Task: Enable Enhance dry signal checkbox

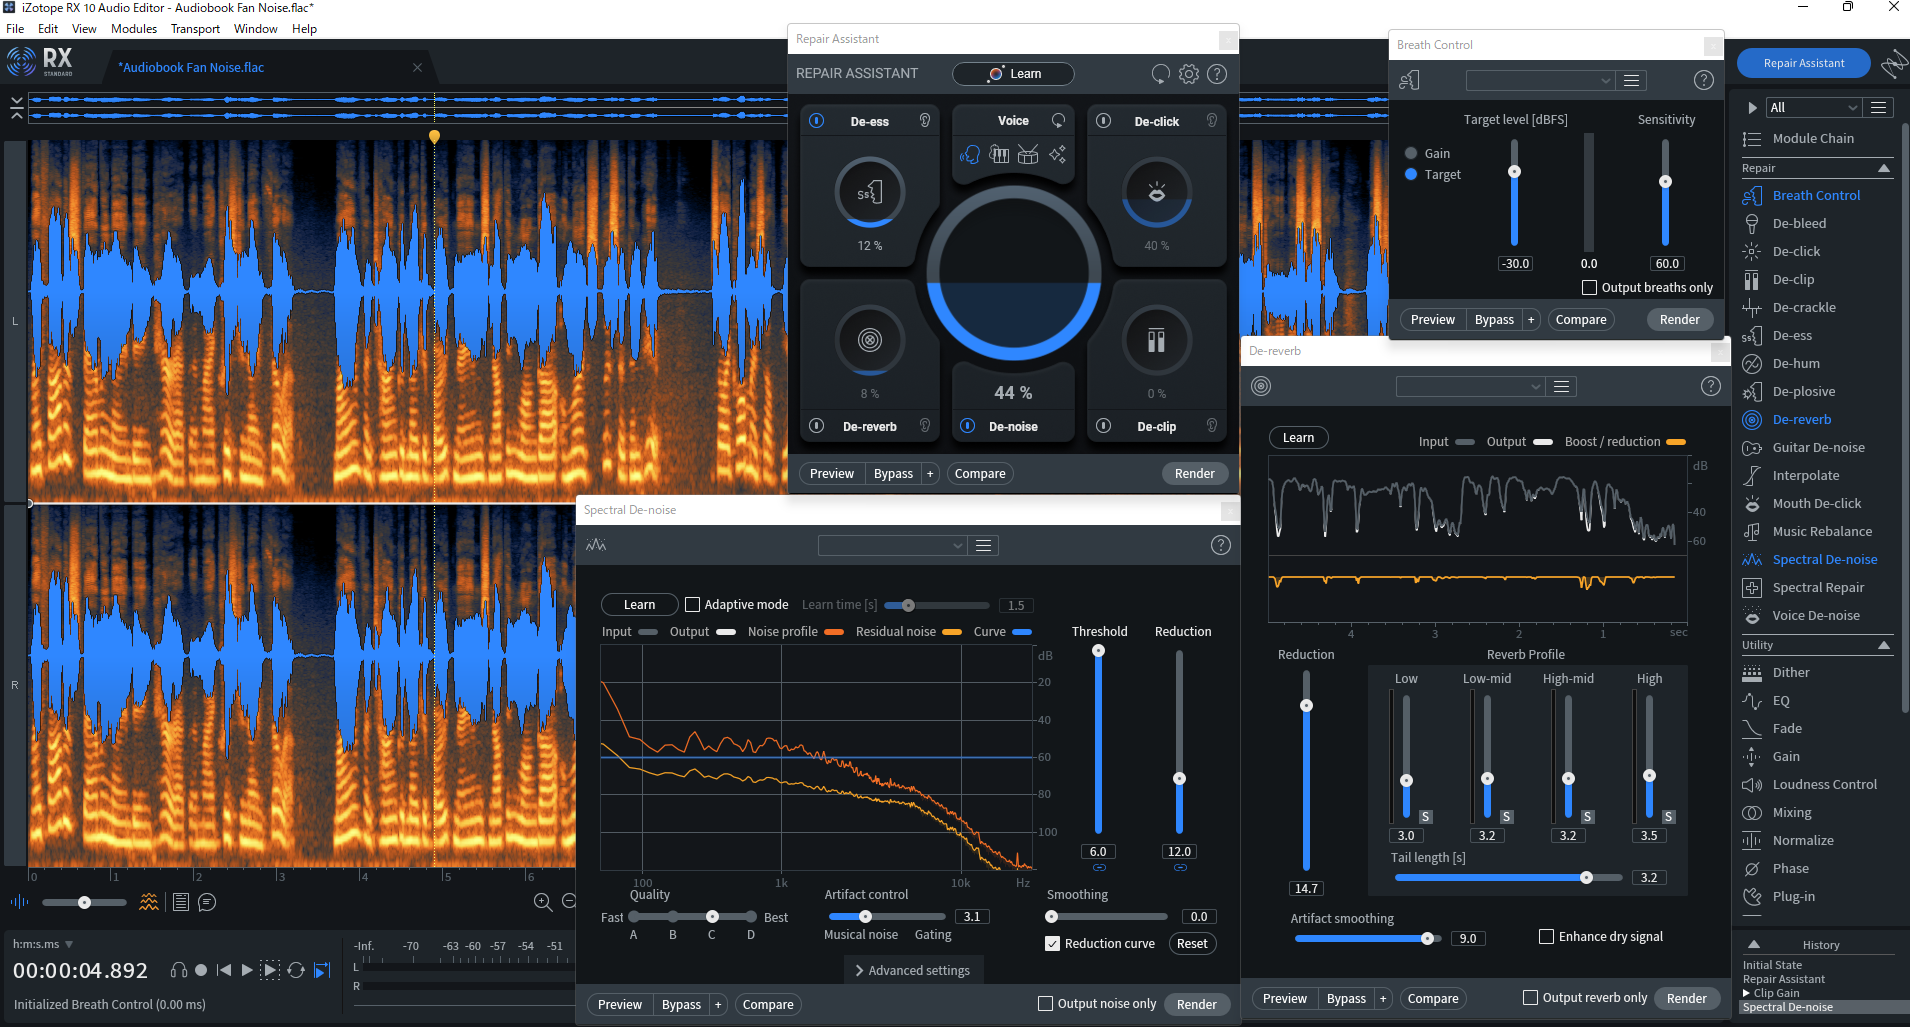Action: [1546, 936]
